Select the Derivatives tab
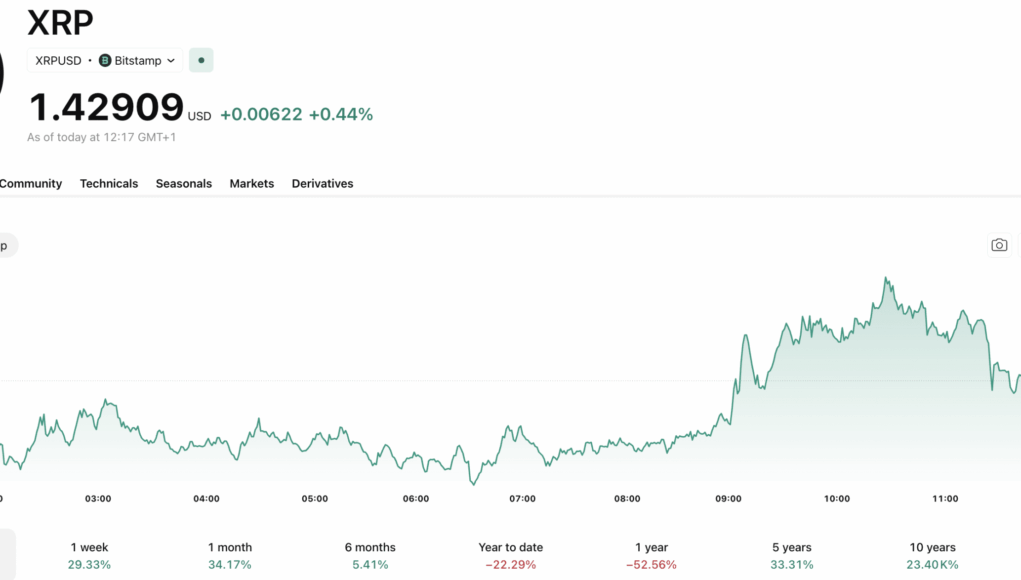The height and width of the screenshot is (580, 1021). tap(322, 184)
